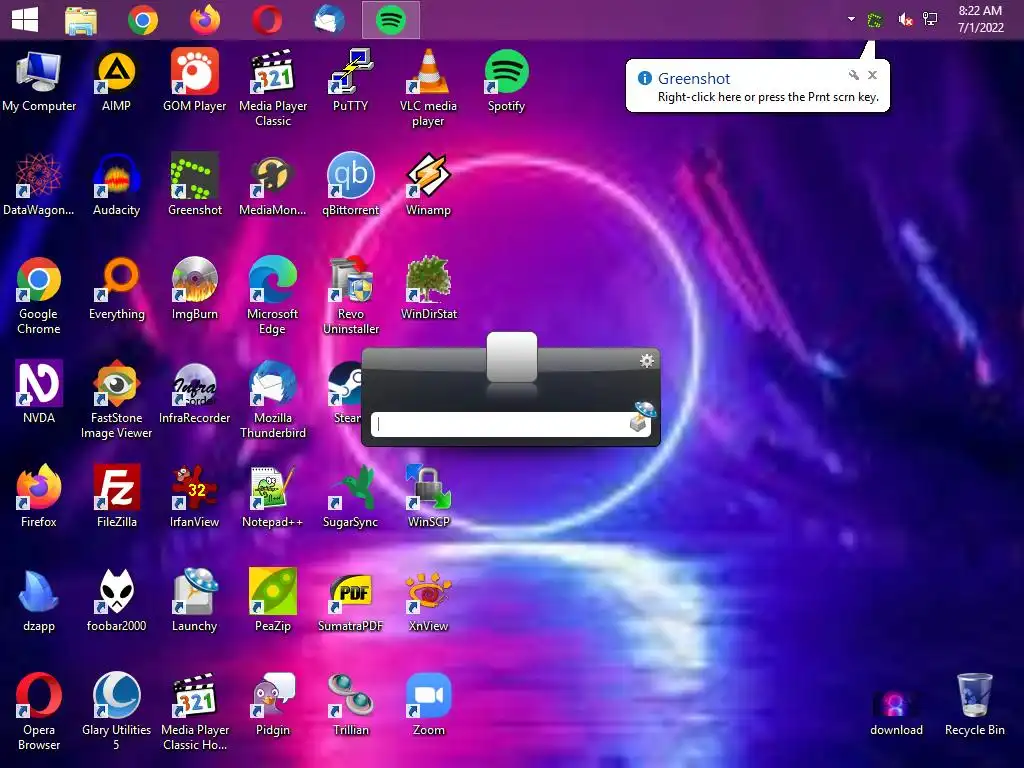This screenshot has height=768, width=1024.
Task: Open the My Computer desktop icon
Action: point(39,82)
